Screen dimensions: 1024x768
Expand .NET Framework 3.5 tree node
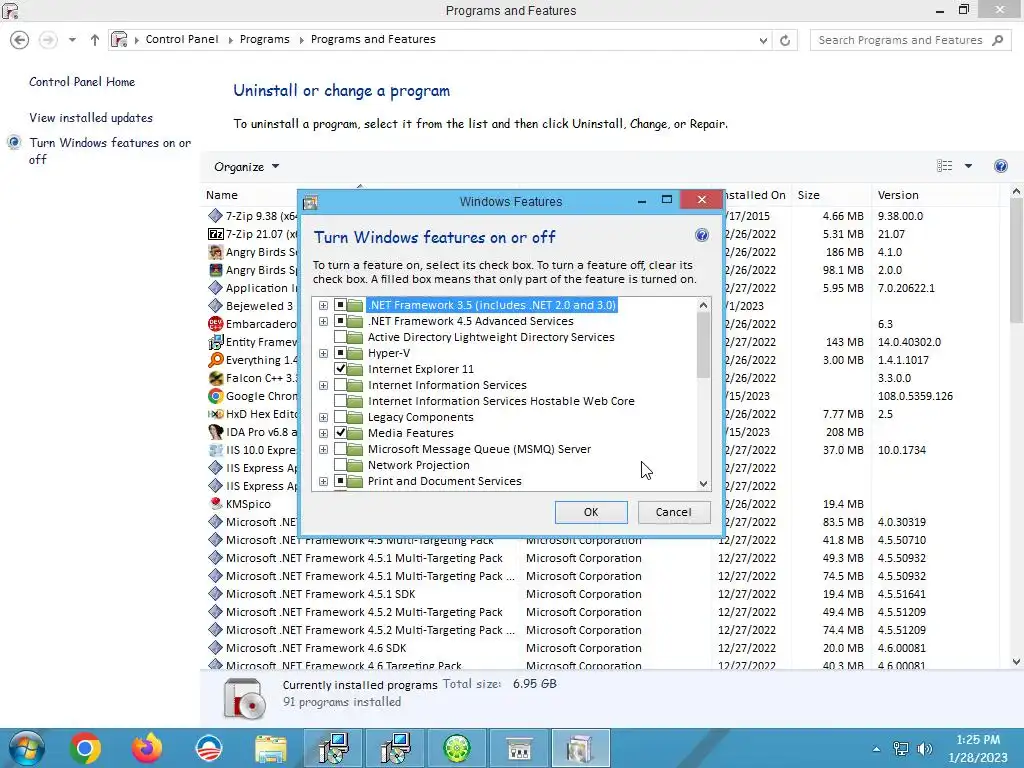click(x=323, y=305)
